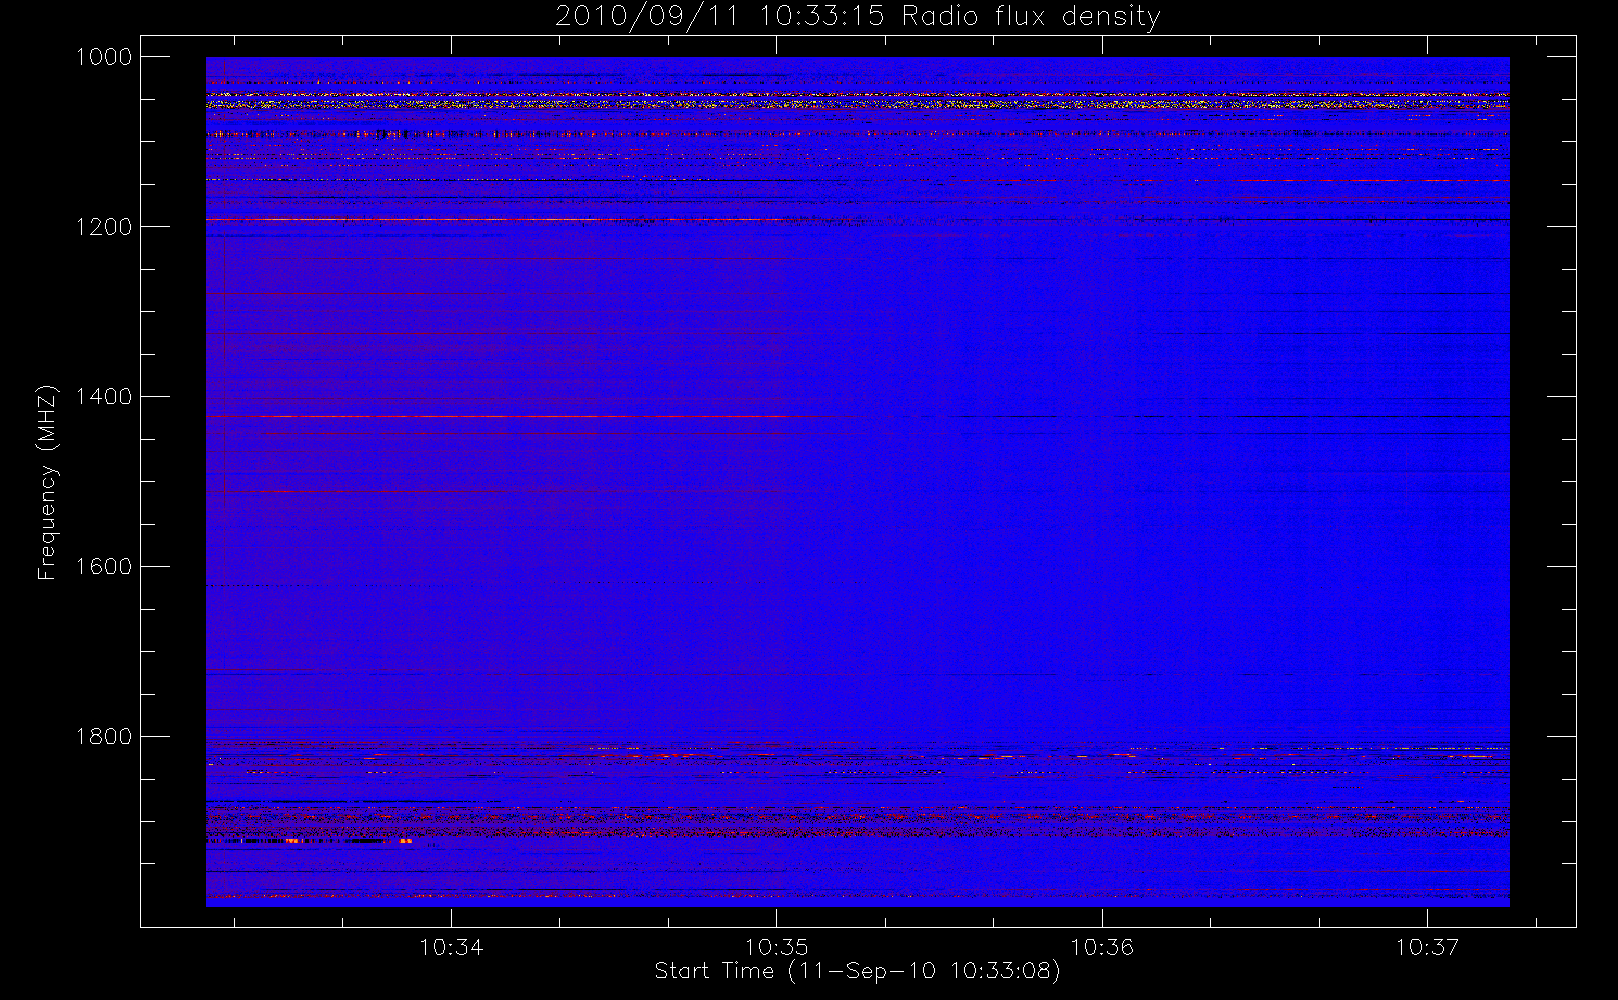
Task: Click the 'Start Time (11-Sep-10 10:33:08)' axis label
Action: coord(857,971)
